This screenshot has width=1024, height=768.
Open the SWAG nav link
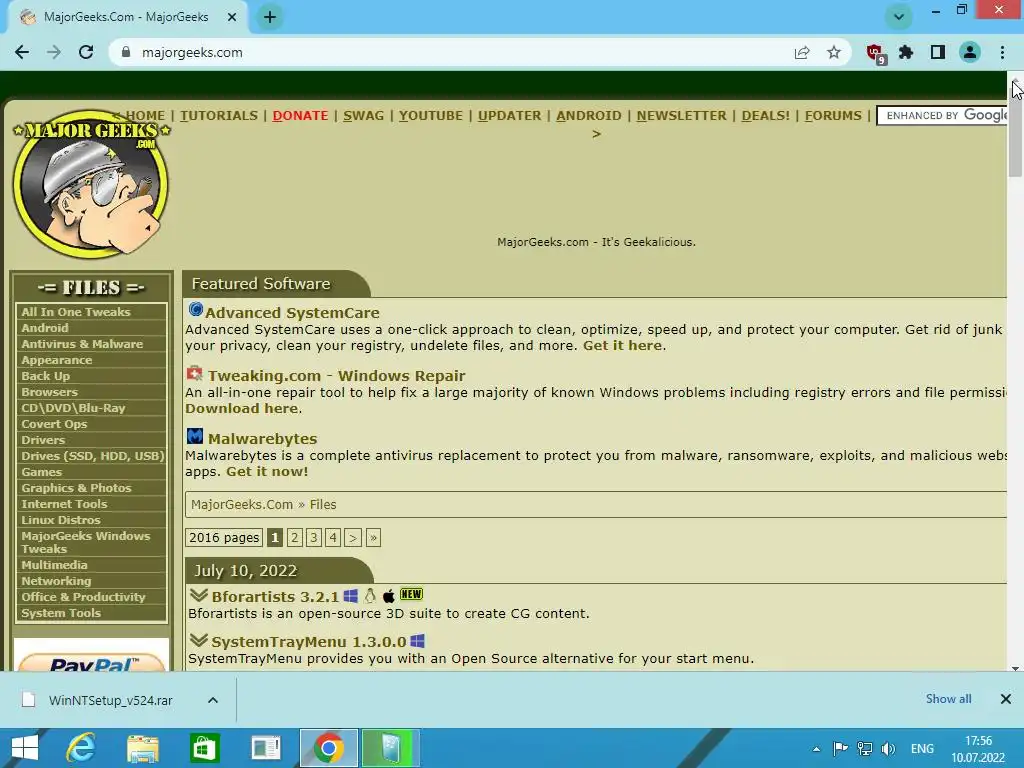pyautogui.click(x=364, y=116)
